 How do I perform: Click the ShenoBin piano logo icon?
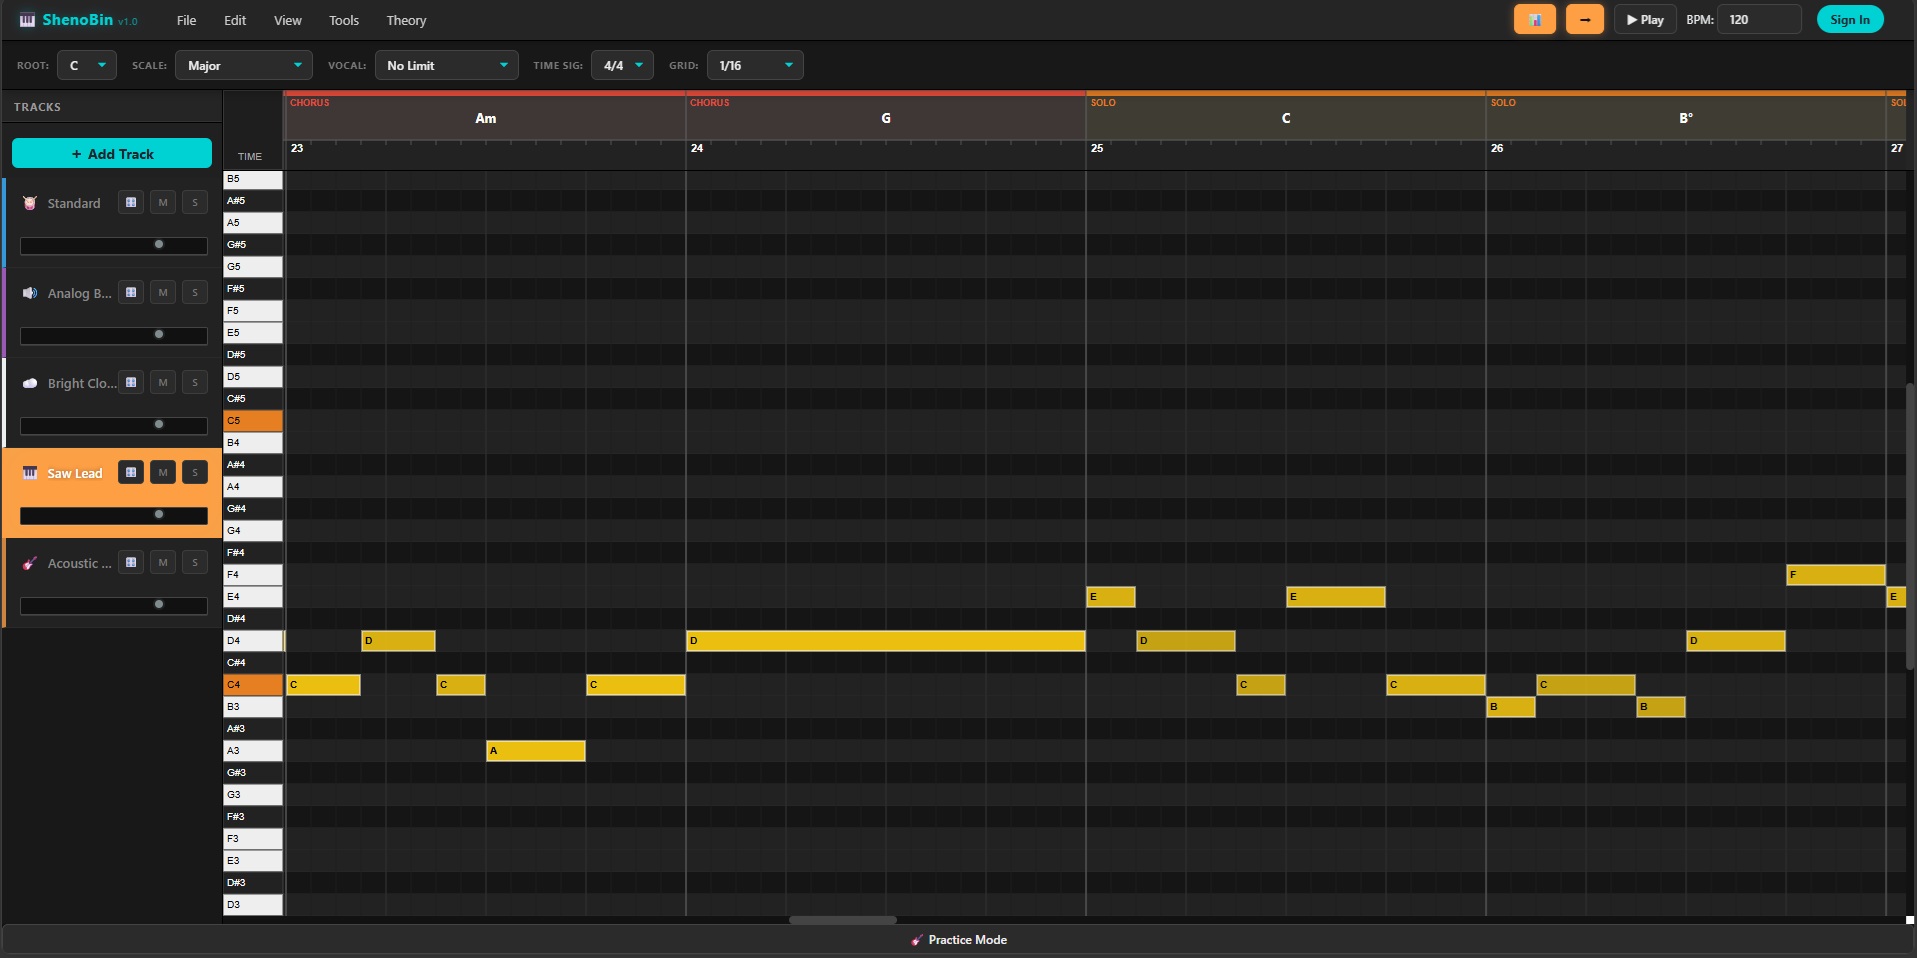click(27, 20)
